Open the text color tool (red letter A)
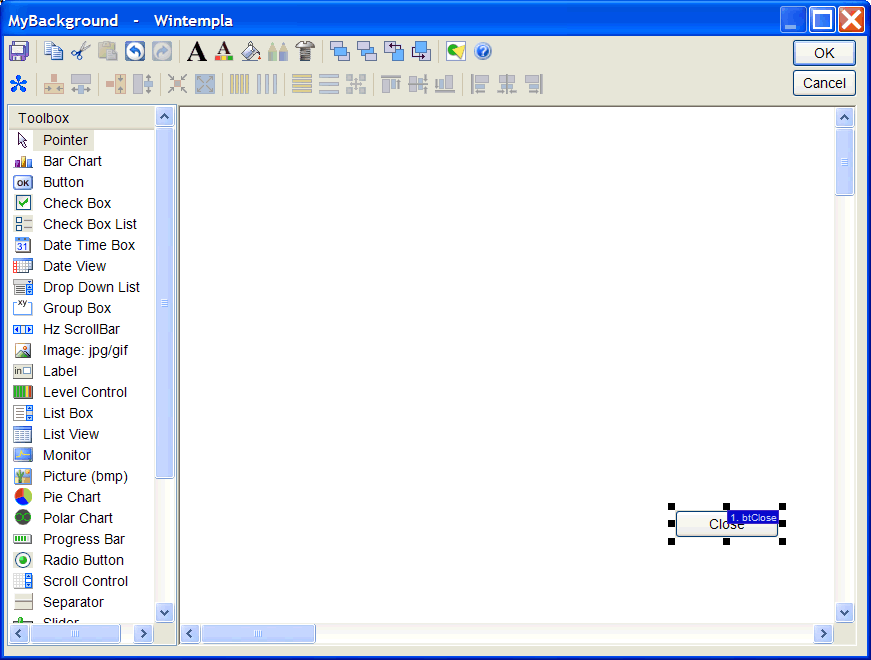The height and width of the screenshot is (660, 871). (224, 51)
